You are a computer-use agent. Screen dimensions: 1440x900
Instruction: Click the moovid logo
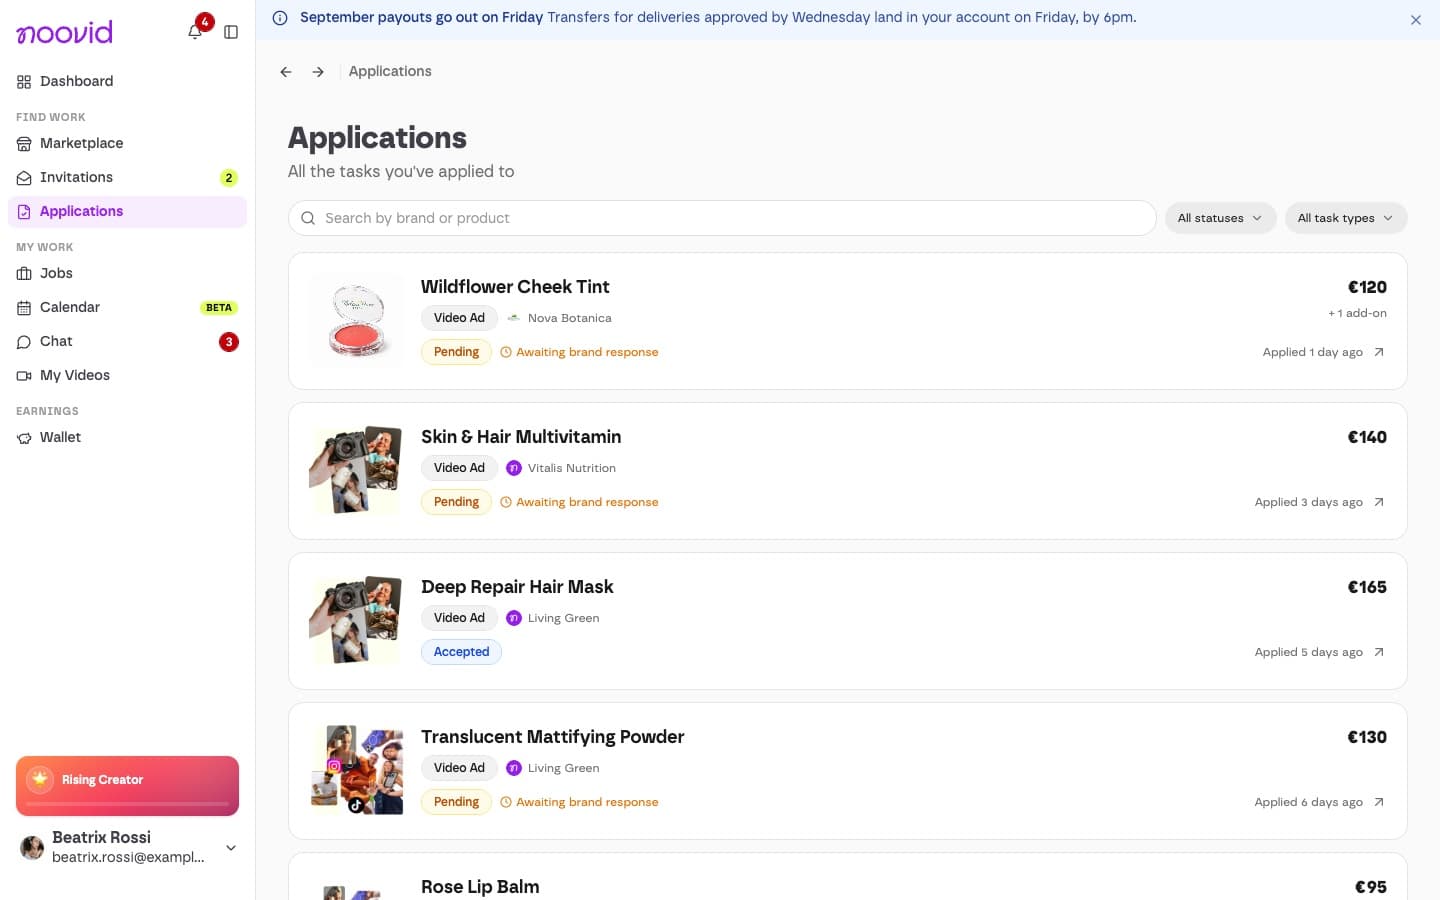[x=65, y=32]
